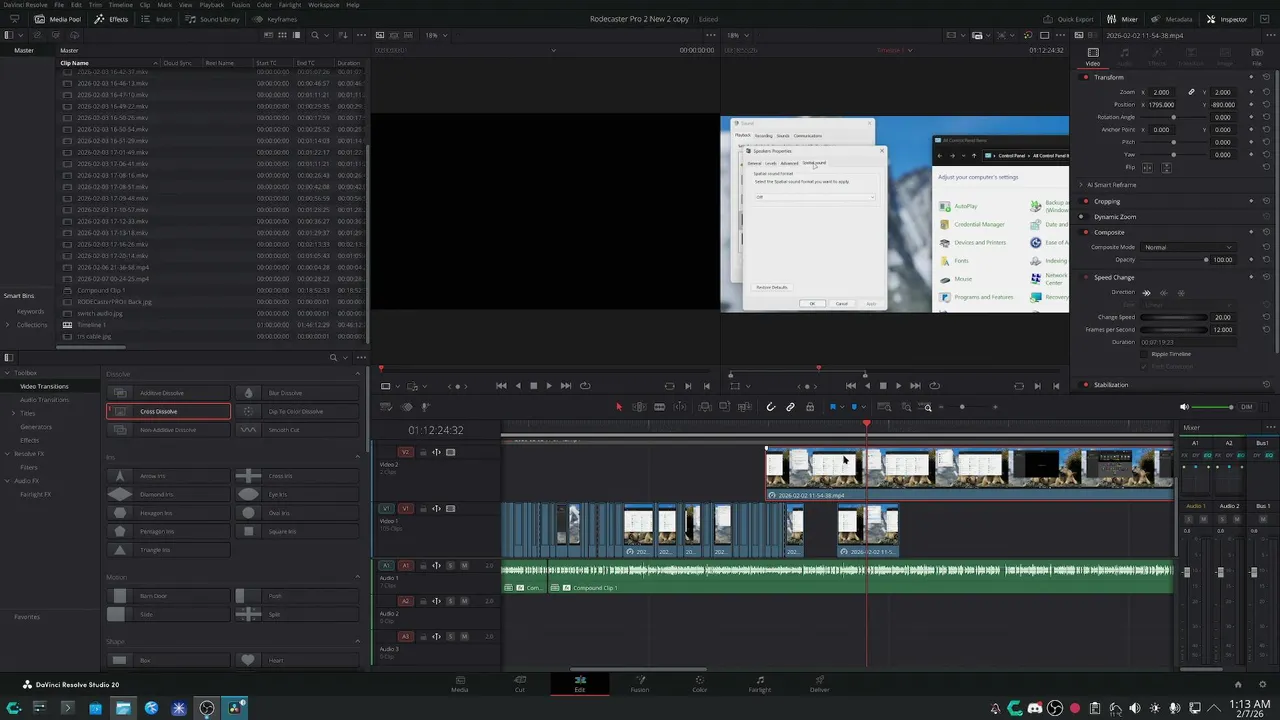
Task: Open File Explorer from the taskbar
Action: 123,708
